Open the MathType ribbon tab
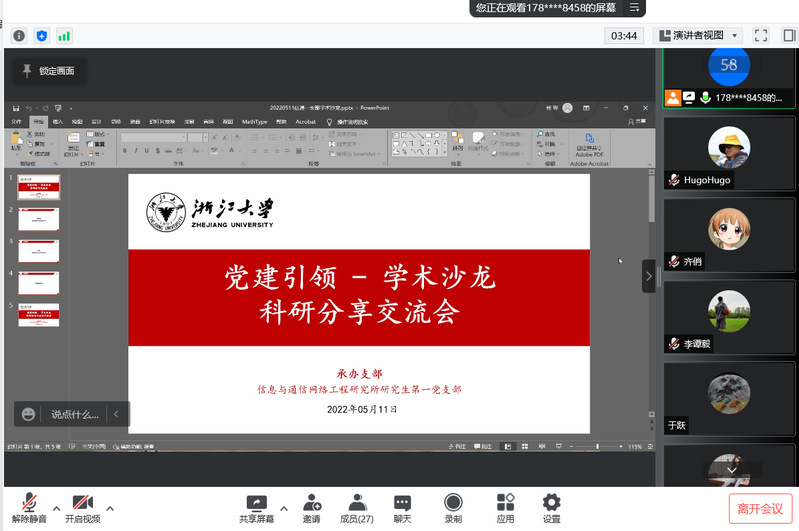The image size is (799, 531). 254,122
